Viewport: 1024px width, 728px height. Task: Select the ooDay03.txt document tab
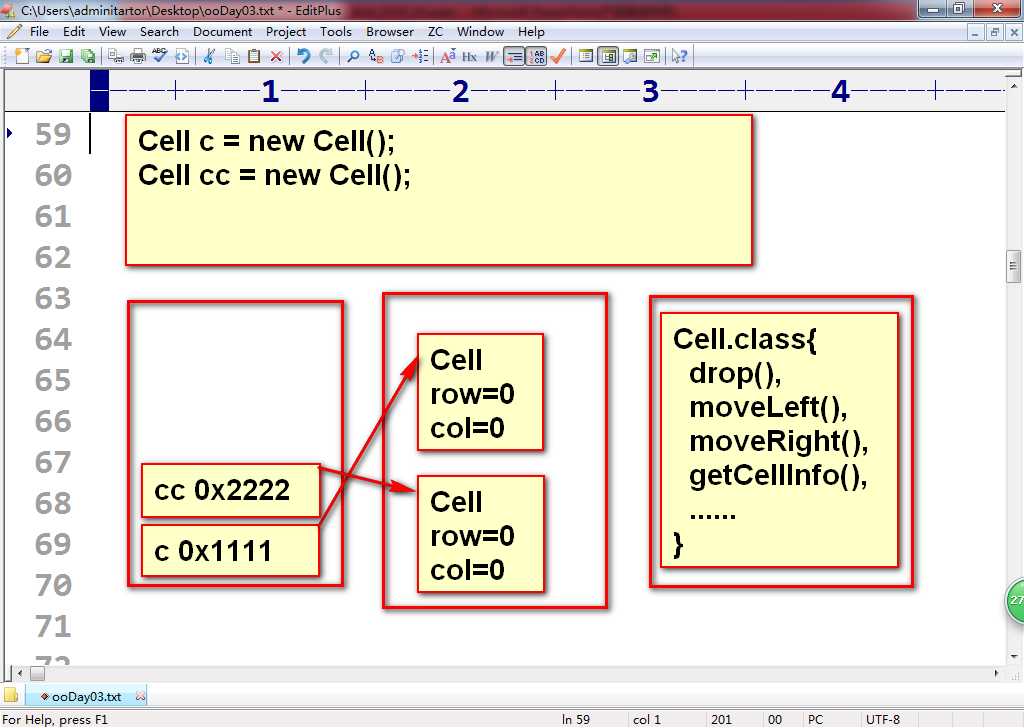click(86, 697)
